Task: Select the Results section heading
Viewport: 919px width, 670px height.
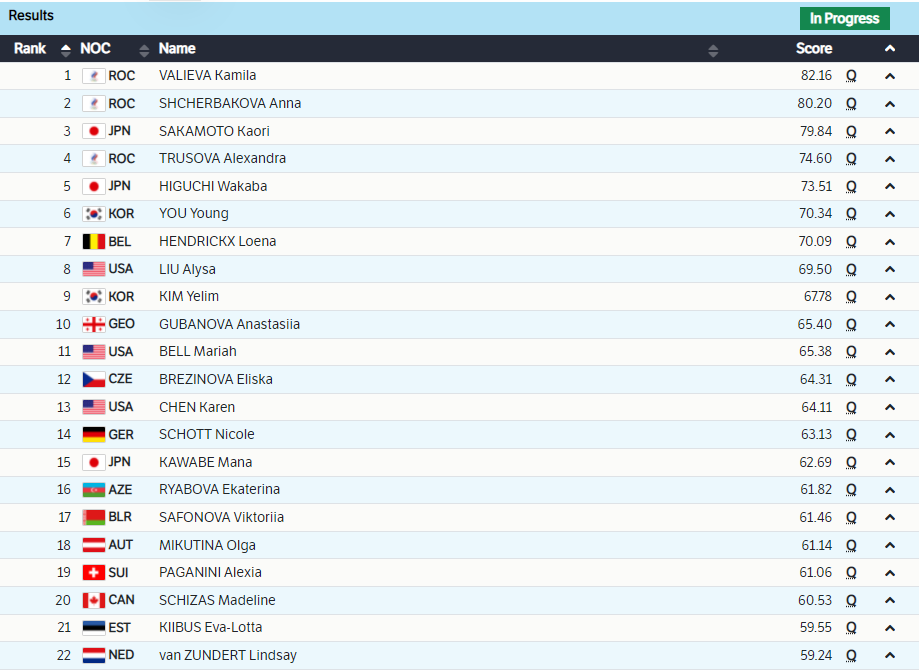Action: (x=31, y=16)
